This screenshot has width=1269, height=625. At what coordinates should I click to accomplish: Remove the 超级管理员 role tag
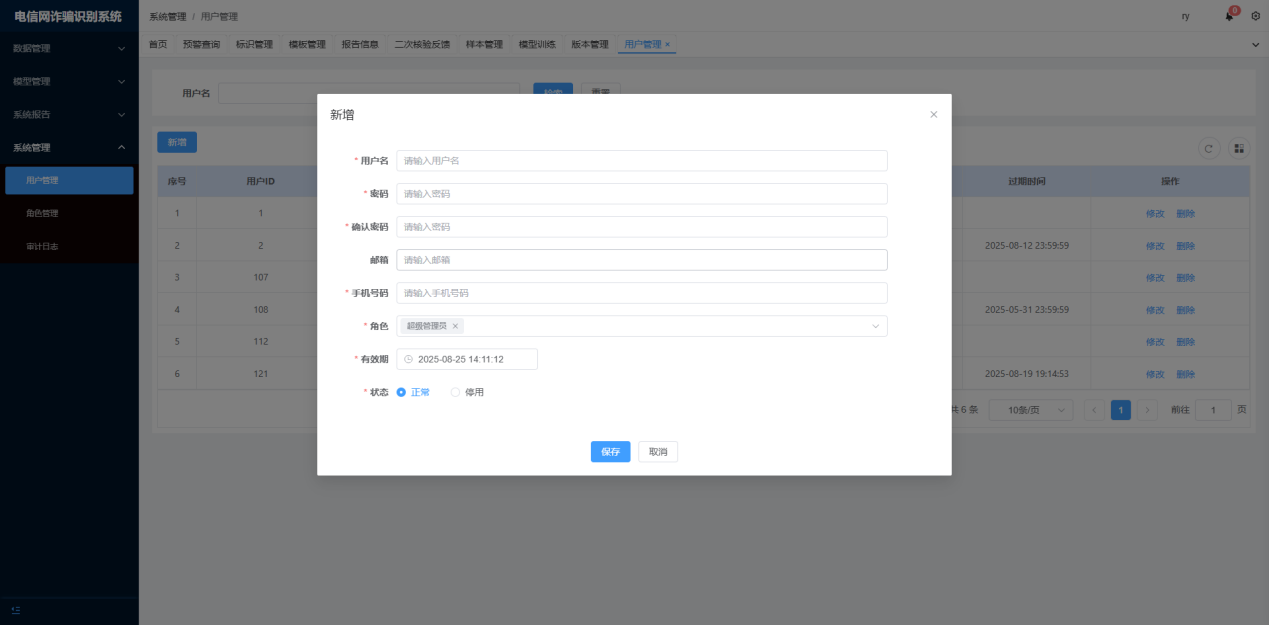click(x=455, y=326)
